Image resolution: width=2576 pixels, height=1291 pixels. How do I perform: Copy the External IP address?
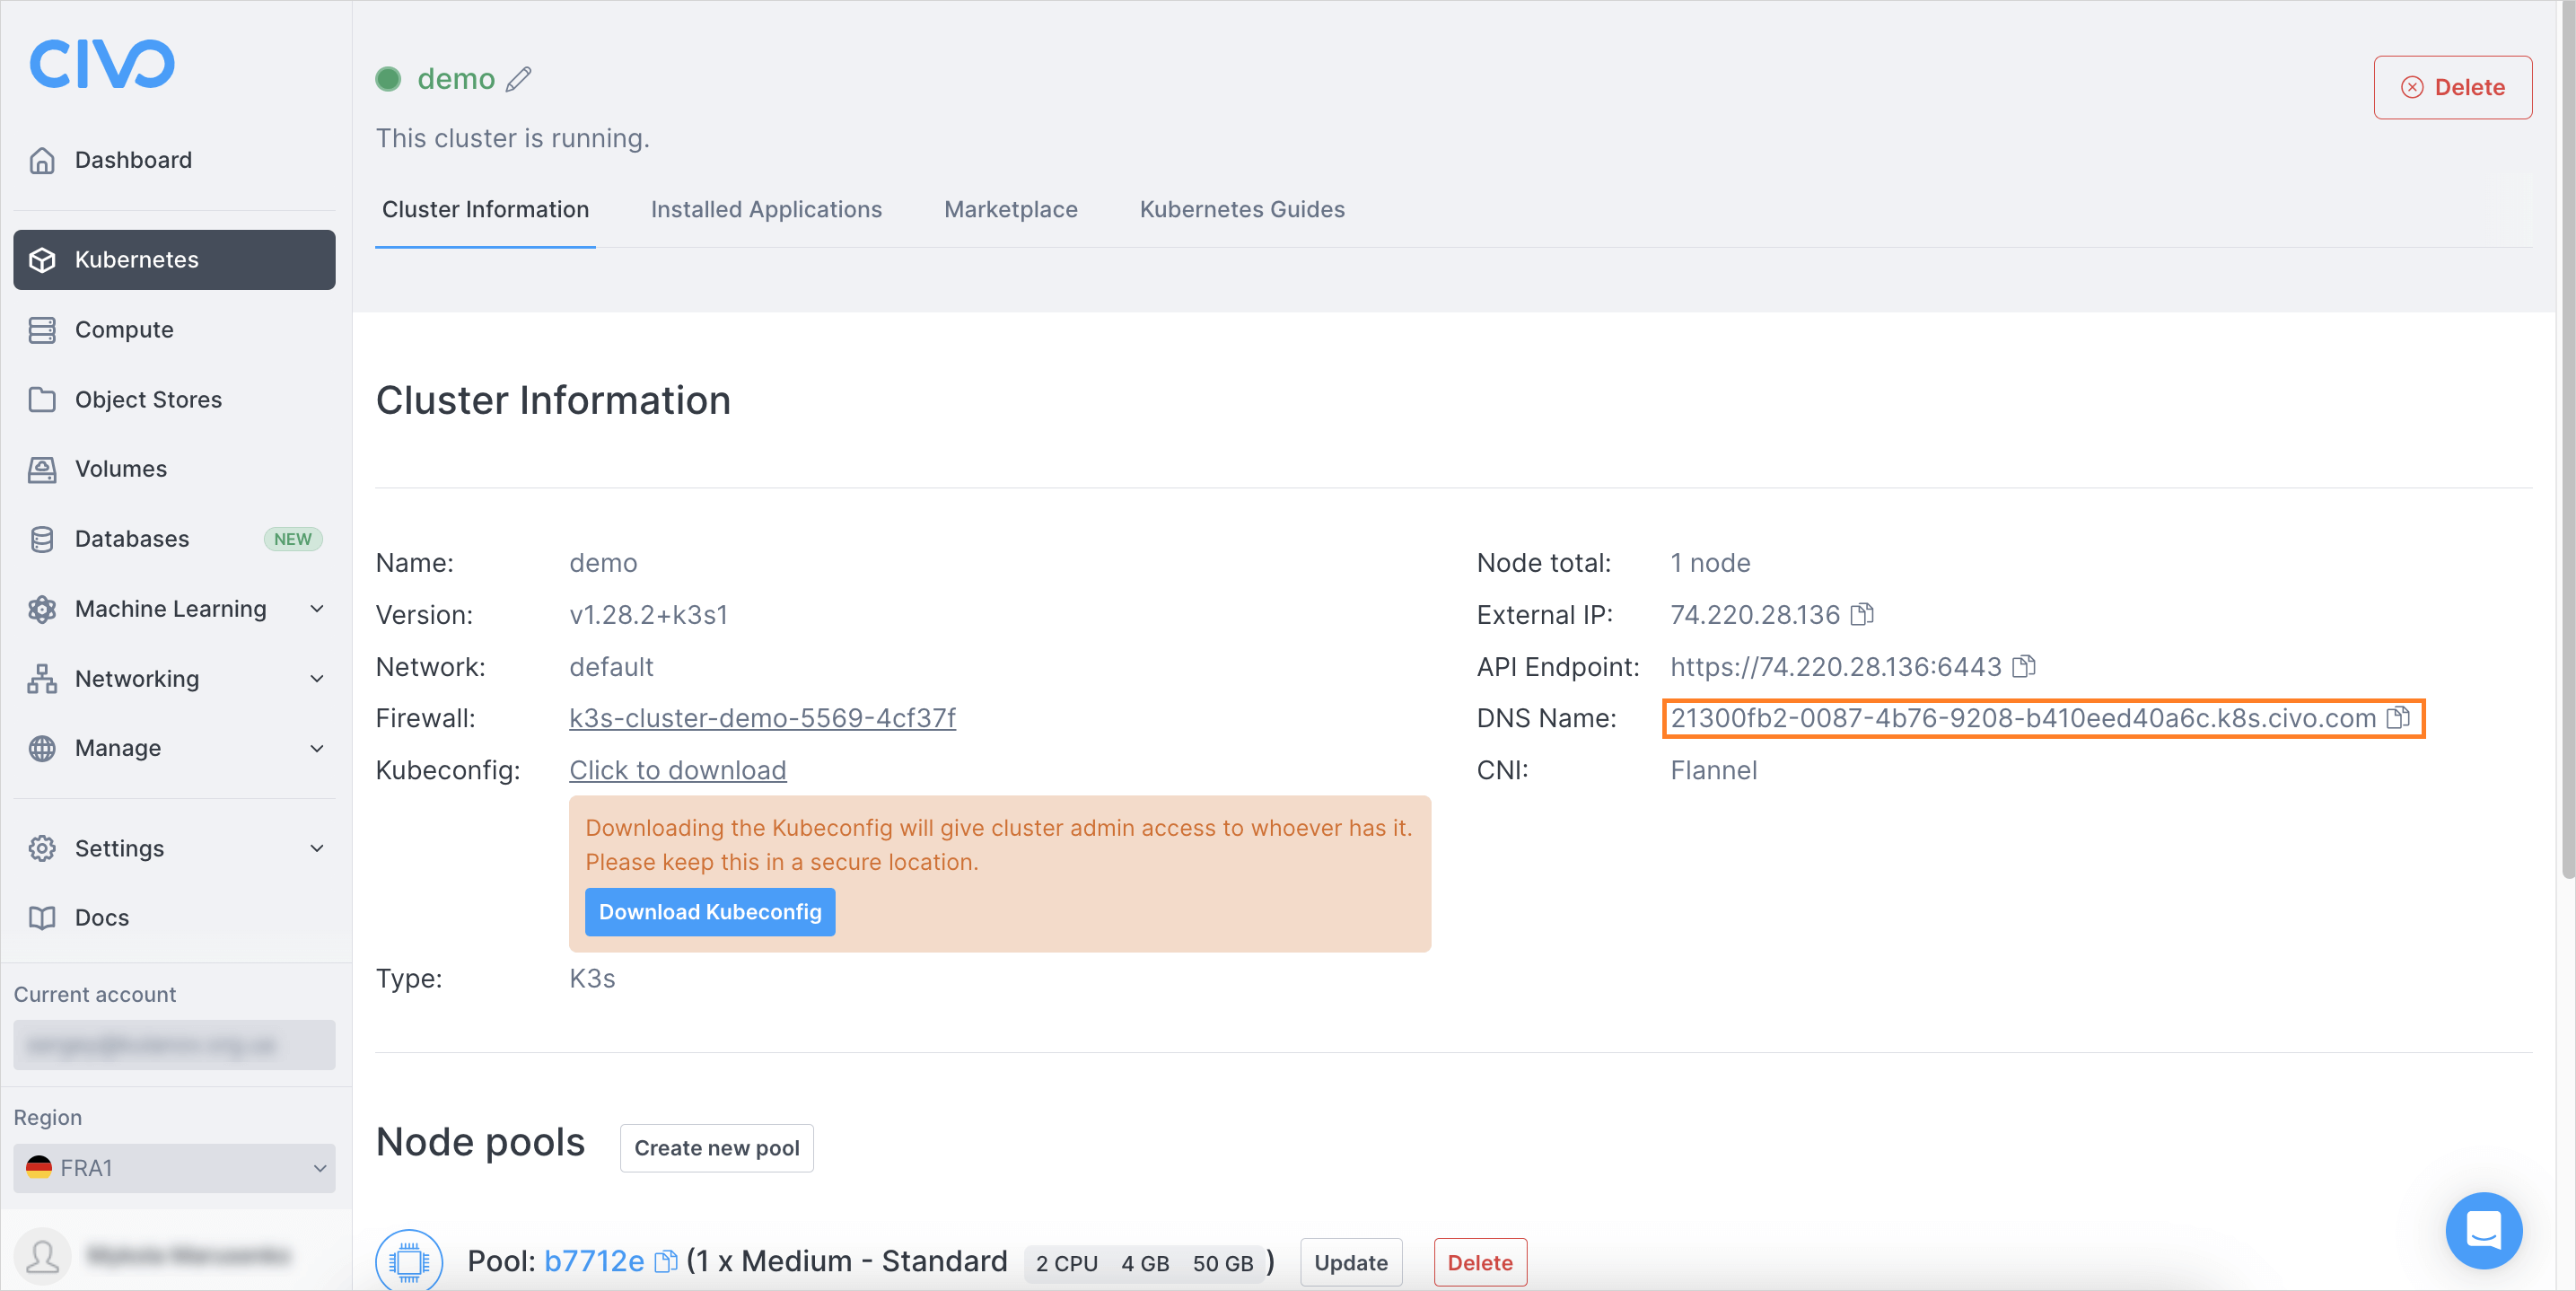(1860, 614)
